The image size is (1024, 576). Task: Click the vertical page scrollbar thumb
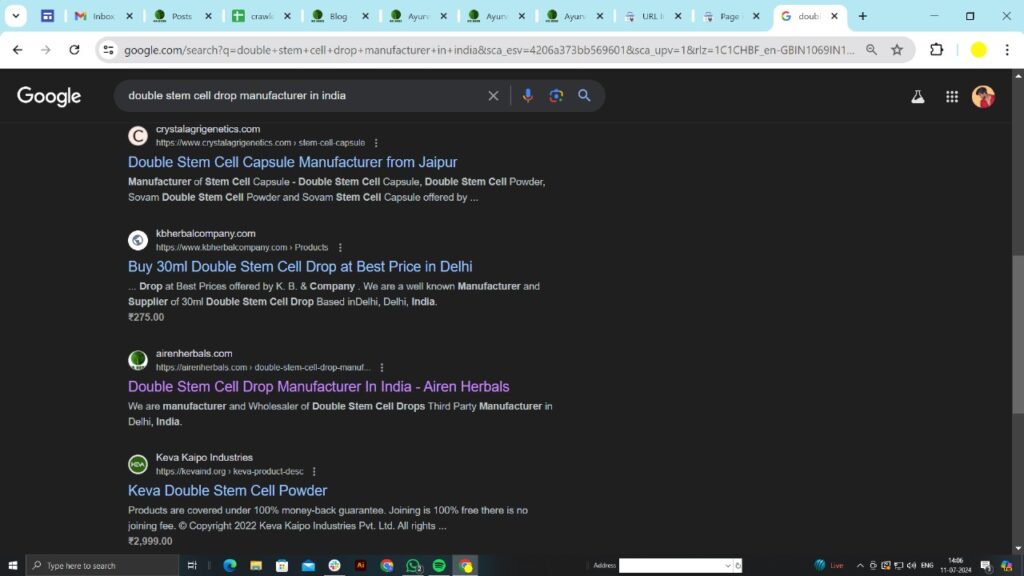[1018, 334]
